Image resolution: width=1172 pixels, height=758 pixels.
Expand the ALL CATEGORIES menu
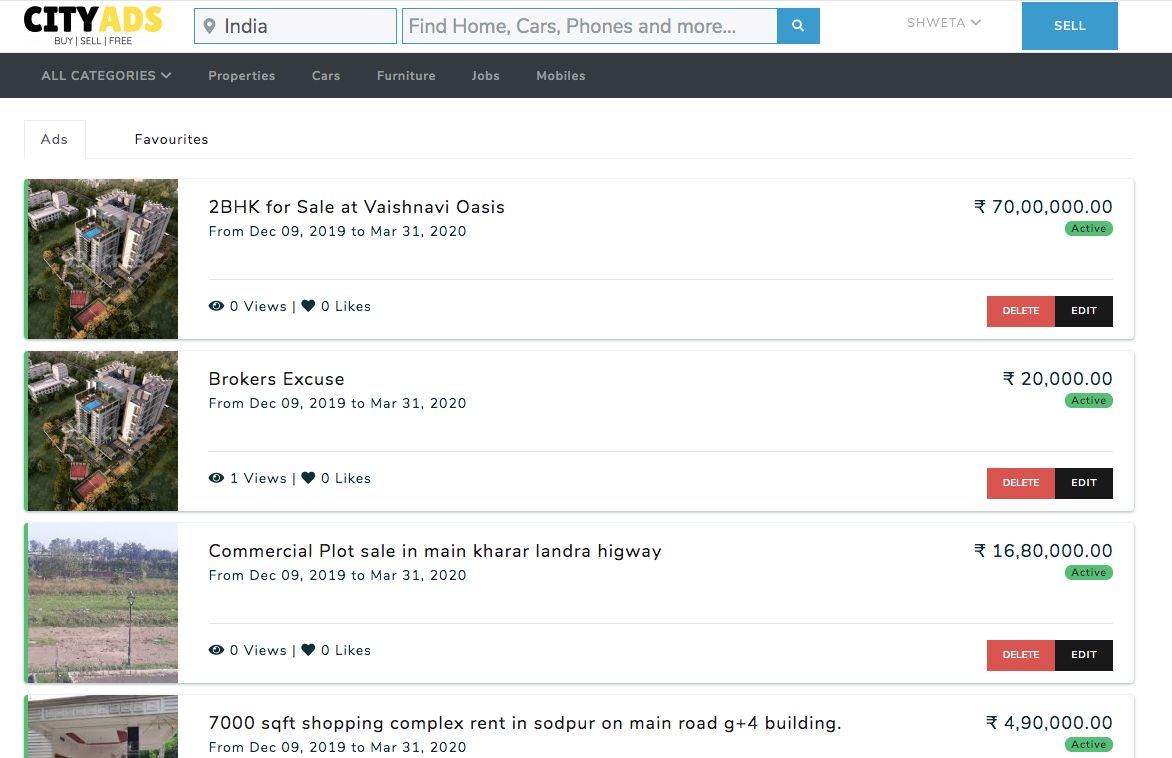tap(106, 76)
